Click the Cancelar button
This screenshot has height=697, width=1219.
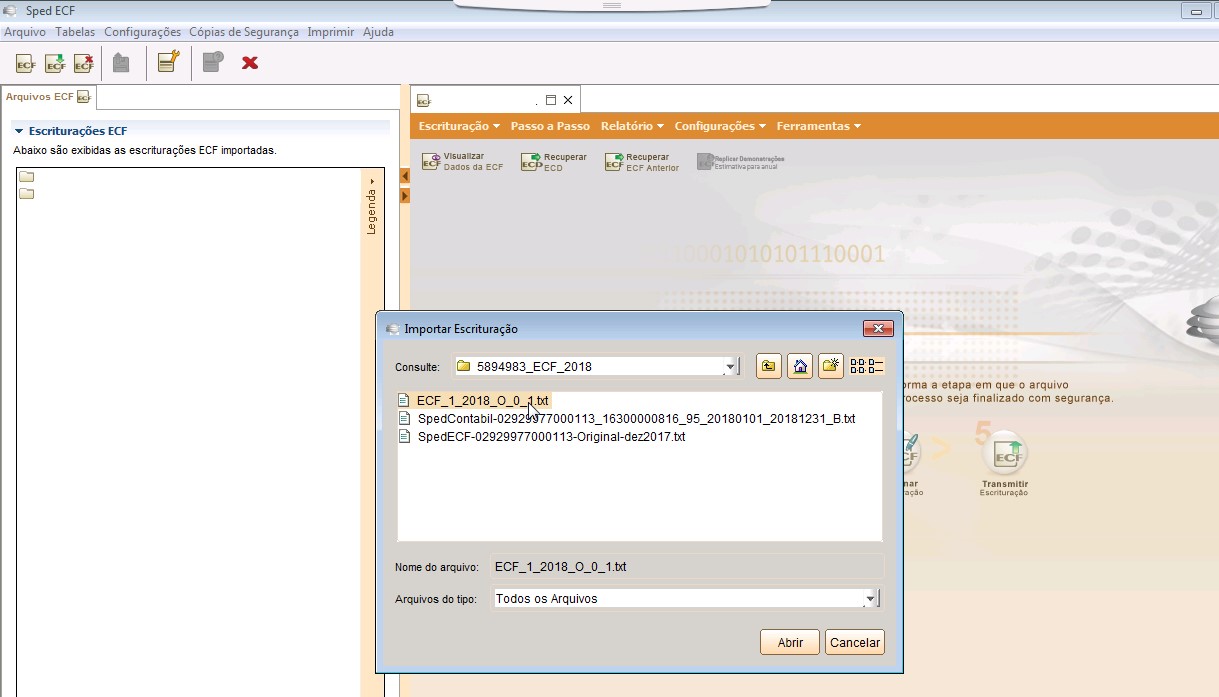pyautogui.click(x=855, y=642)
